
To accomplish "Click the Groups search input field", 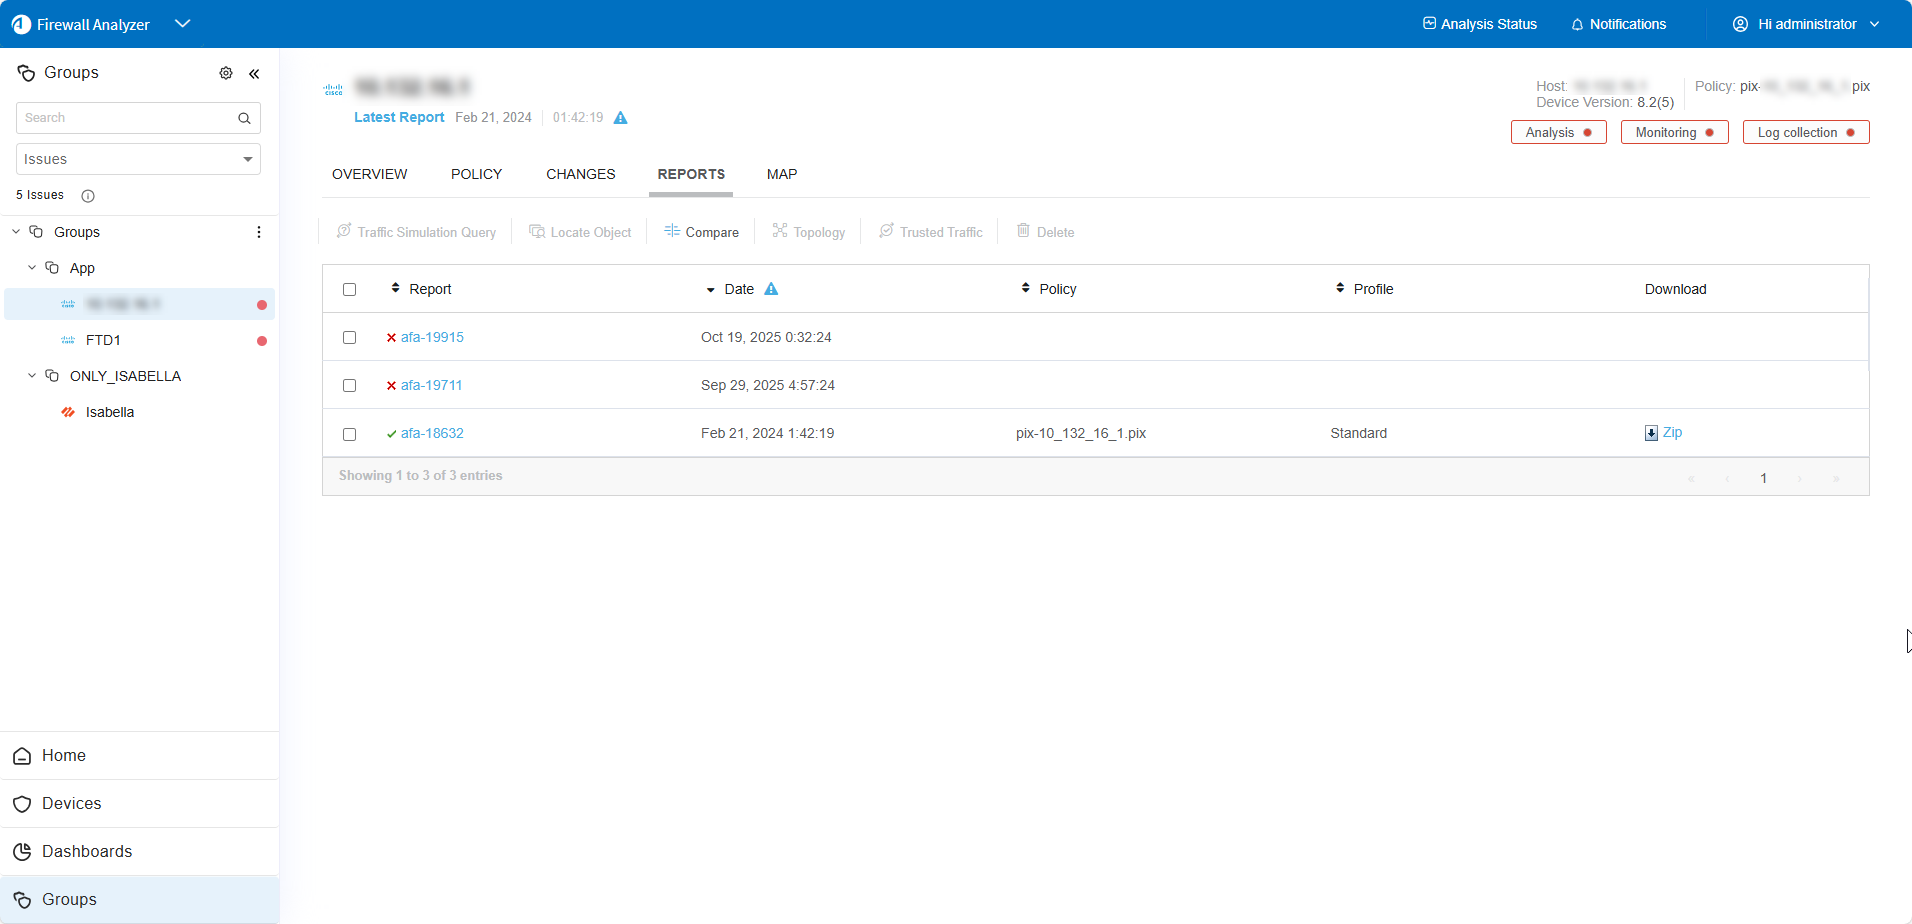I will [125, 118].
